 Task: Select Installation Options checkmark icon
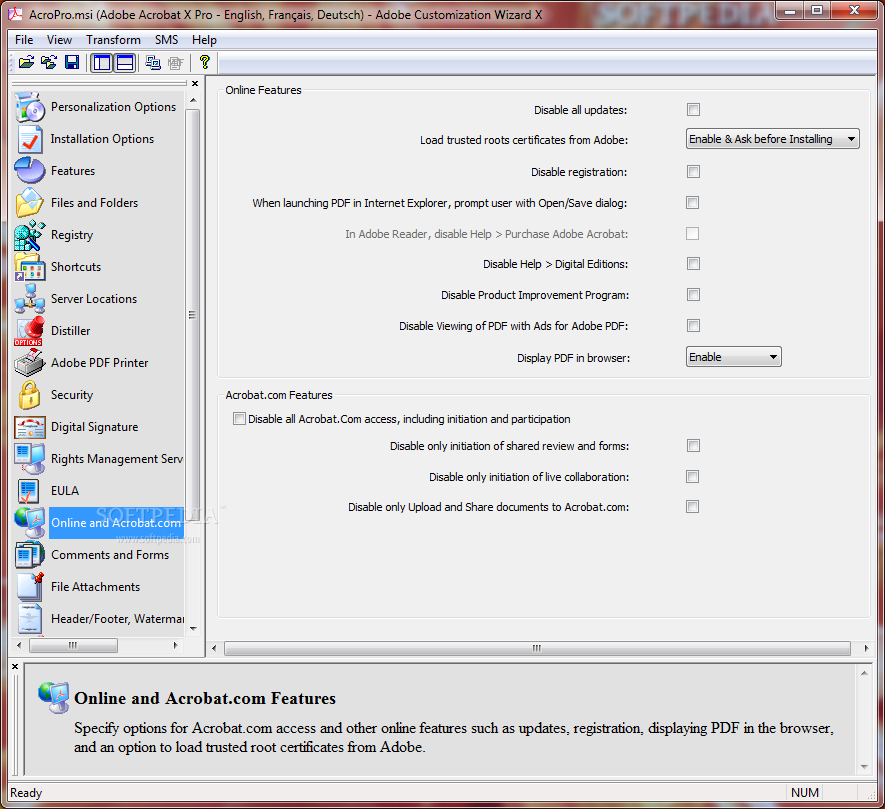(x=30, y=139)
